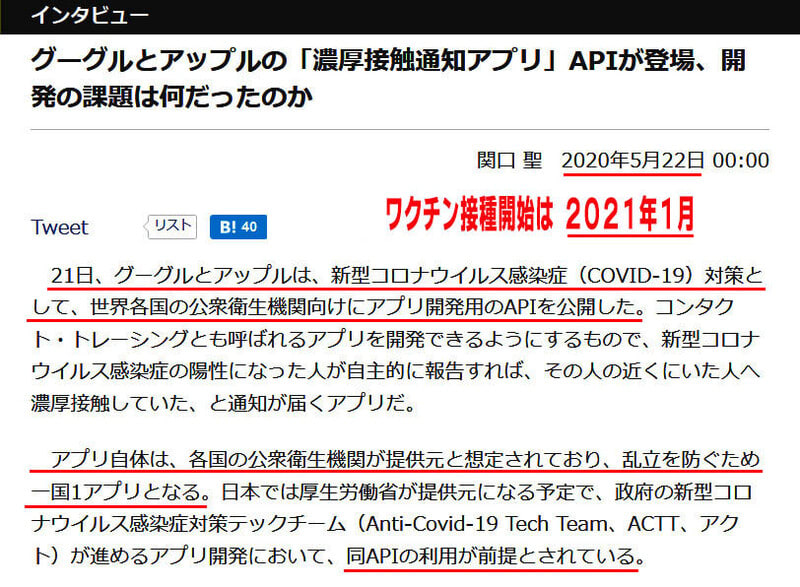
Task: Click the date 2020年5月22日 00:00
Action: (x=665, y=161)
